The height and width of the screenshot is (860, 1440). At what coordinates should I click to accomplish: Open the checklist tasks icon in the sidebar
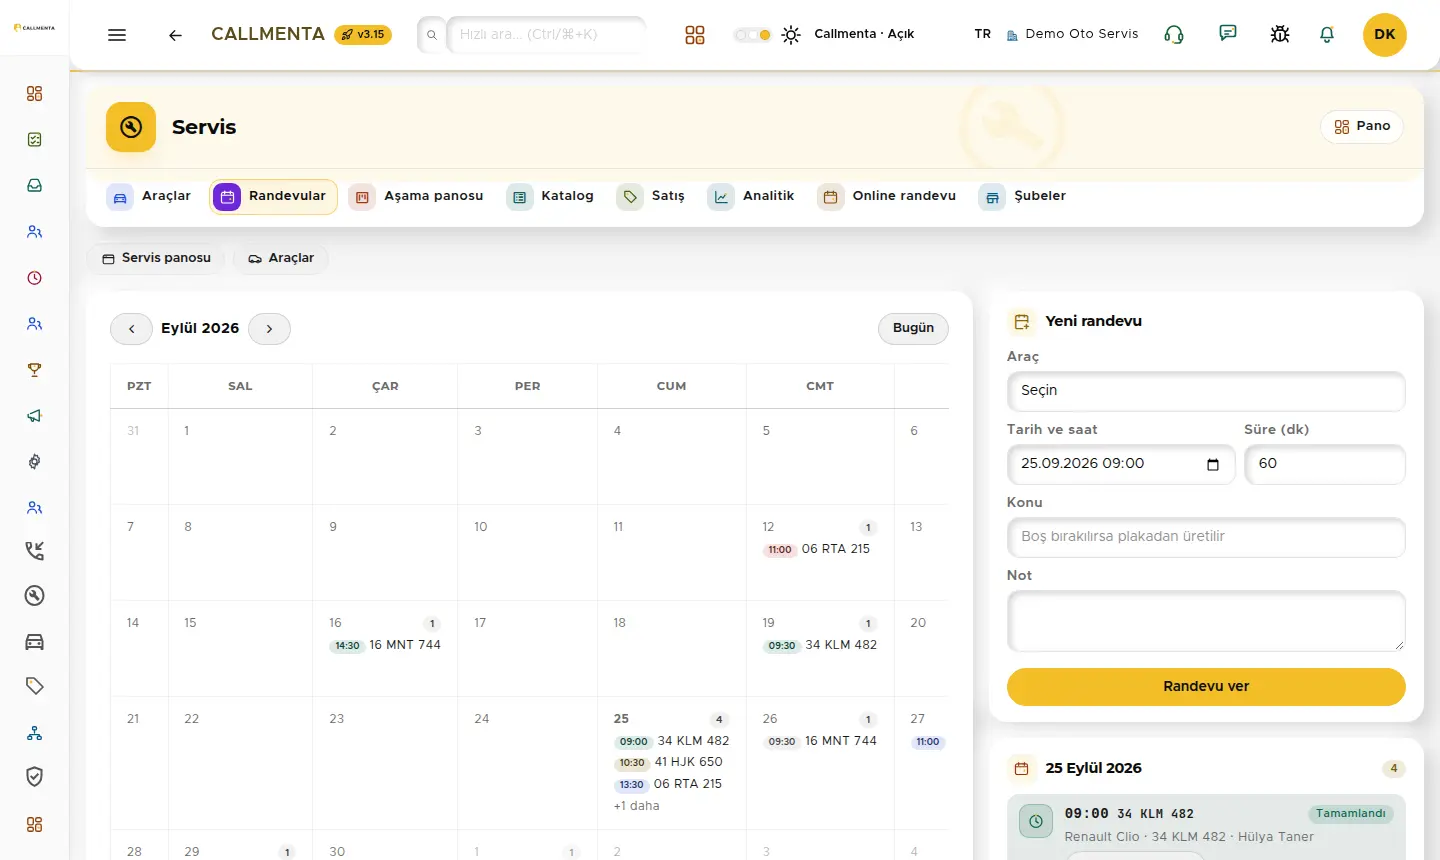[35, 140]
